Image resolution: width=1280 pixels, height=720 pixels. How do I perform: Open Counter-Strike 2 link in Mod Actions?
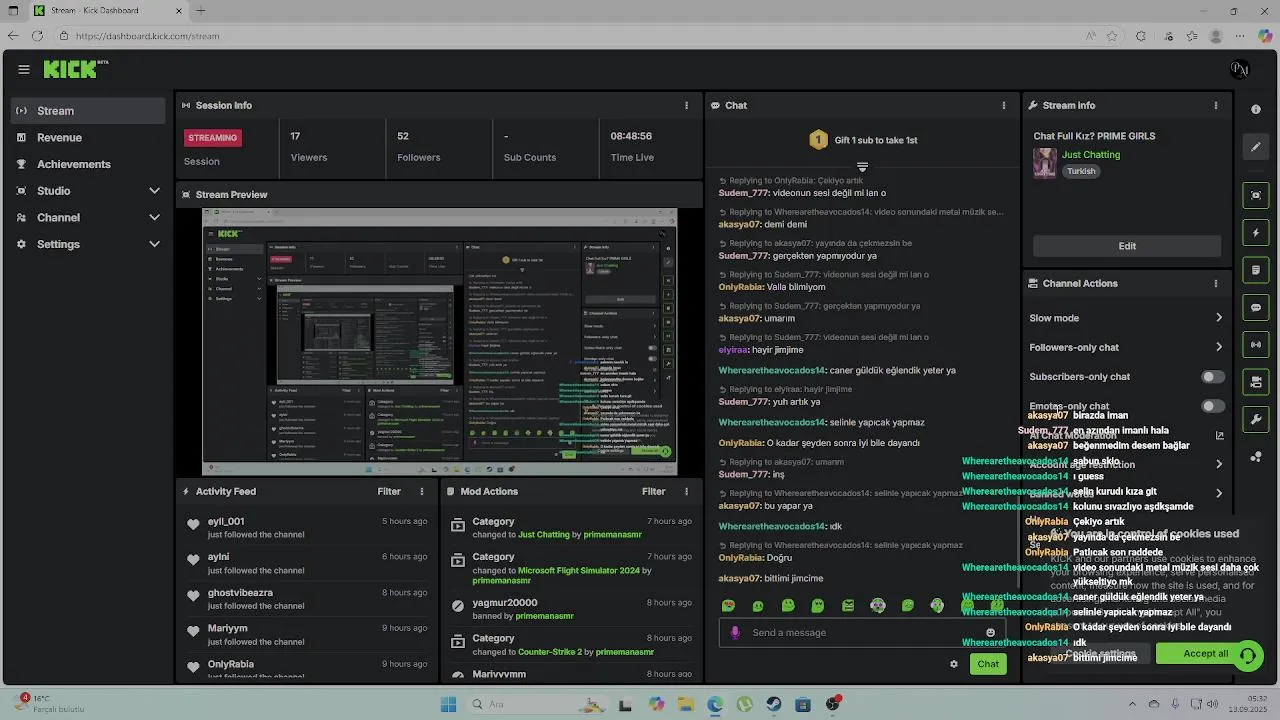point(550,652)
